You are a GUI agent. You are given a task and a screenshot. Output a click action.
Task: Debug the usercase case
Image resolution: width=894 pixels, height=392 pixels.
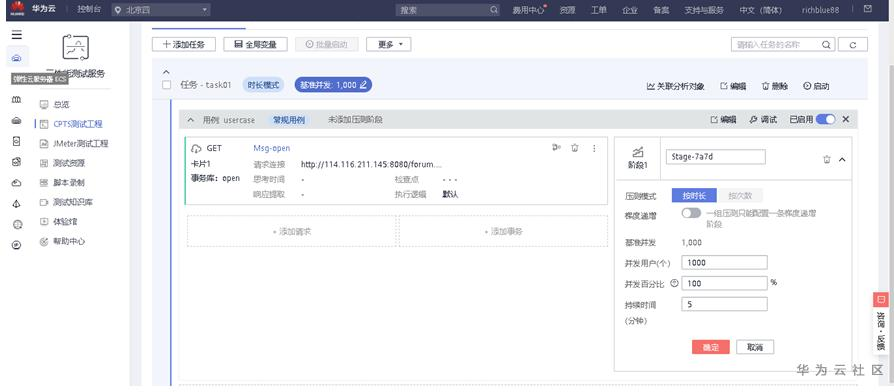pos(763,120)
